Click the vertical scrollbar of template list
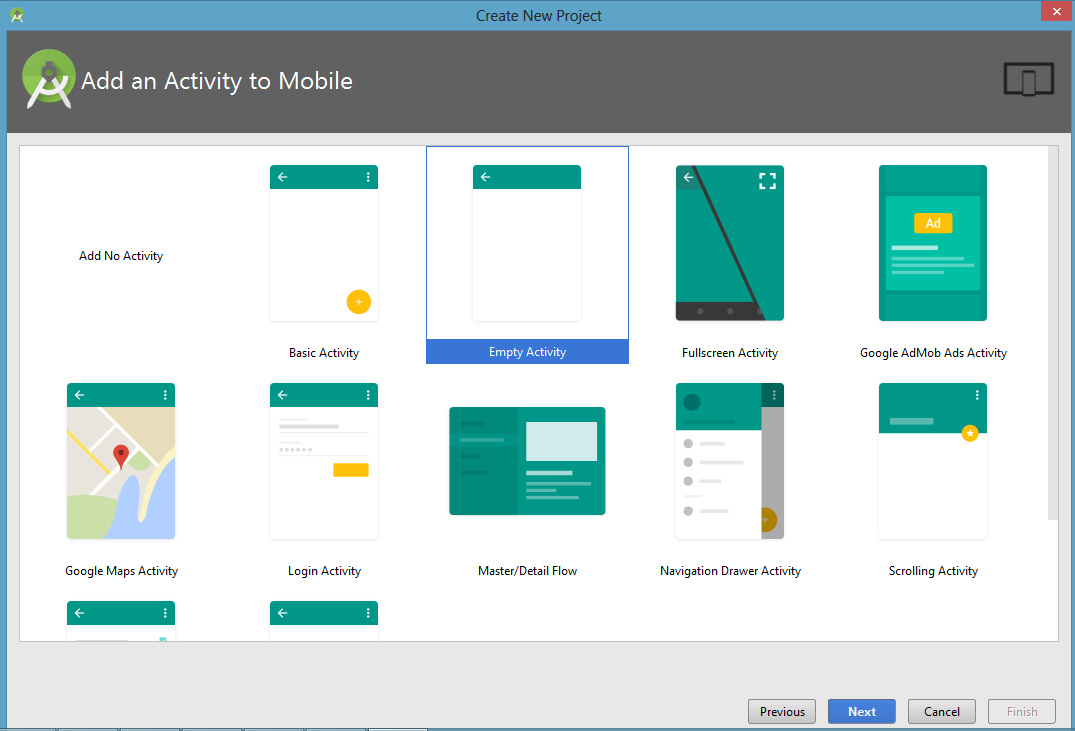The height and width of the screenshot is (731, 1075). pyautogui.click(x=1053, y=333)
